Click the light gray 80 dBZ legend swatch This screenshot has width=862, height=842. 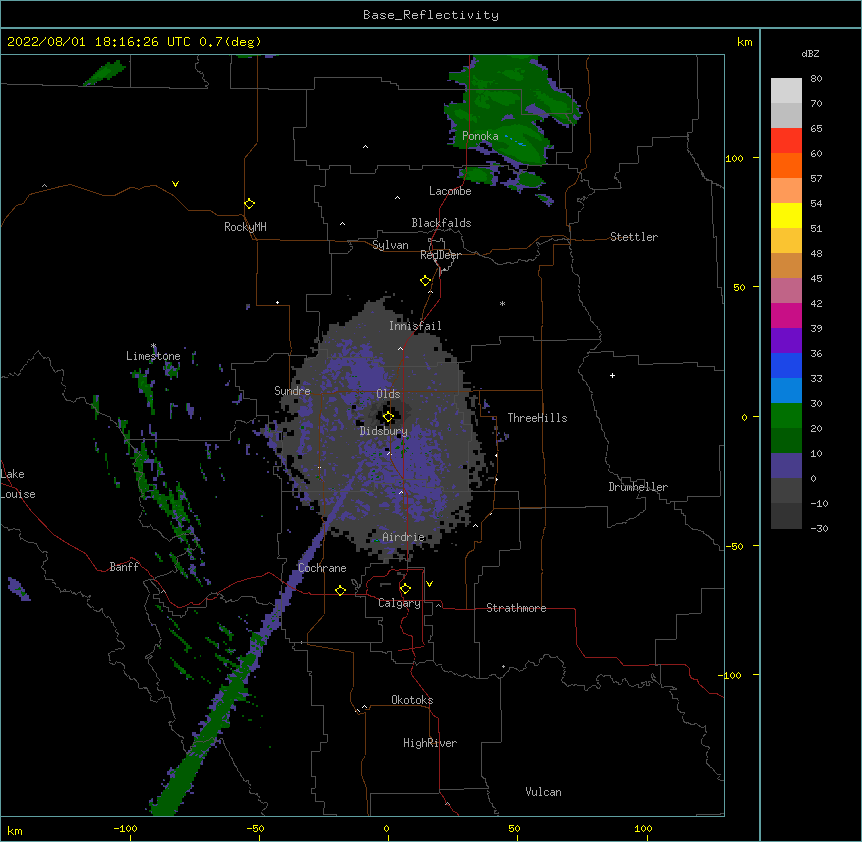click(786, 91)
